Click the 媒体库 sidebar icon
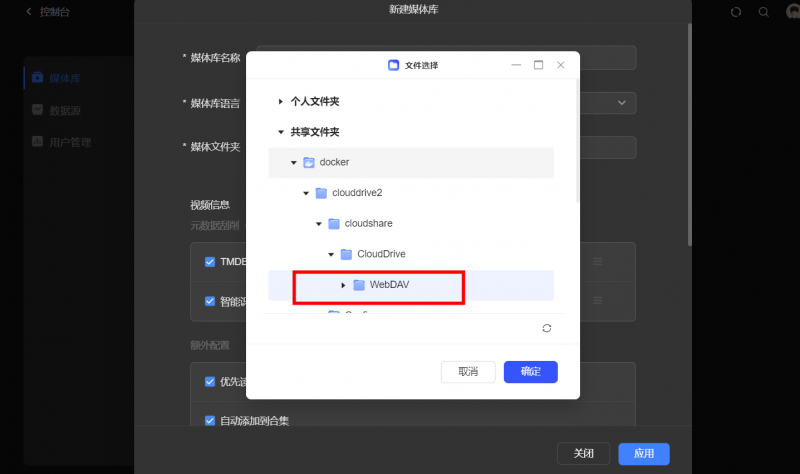800x474 pixels. [37, 78]
